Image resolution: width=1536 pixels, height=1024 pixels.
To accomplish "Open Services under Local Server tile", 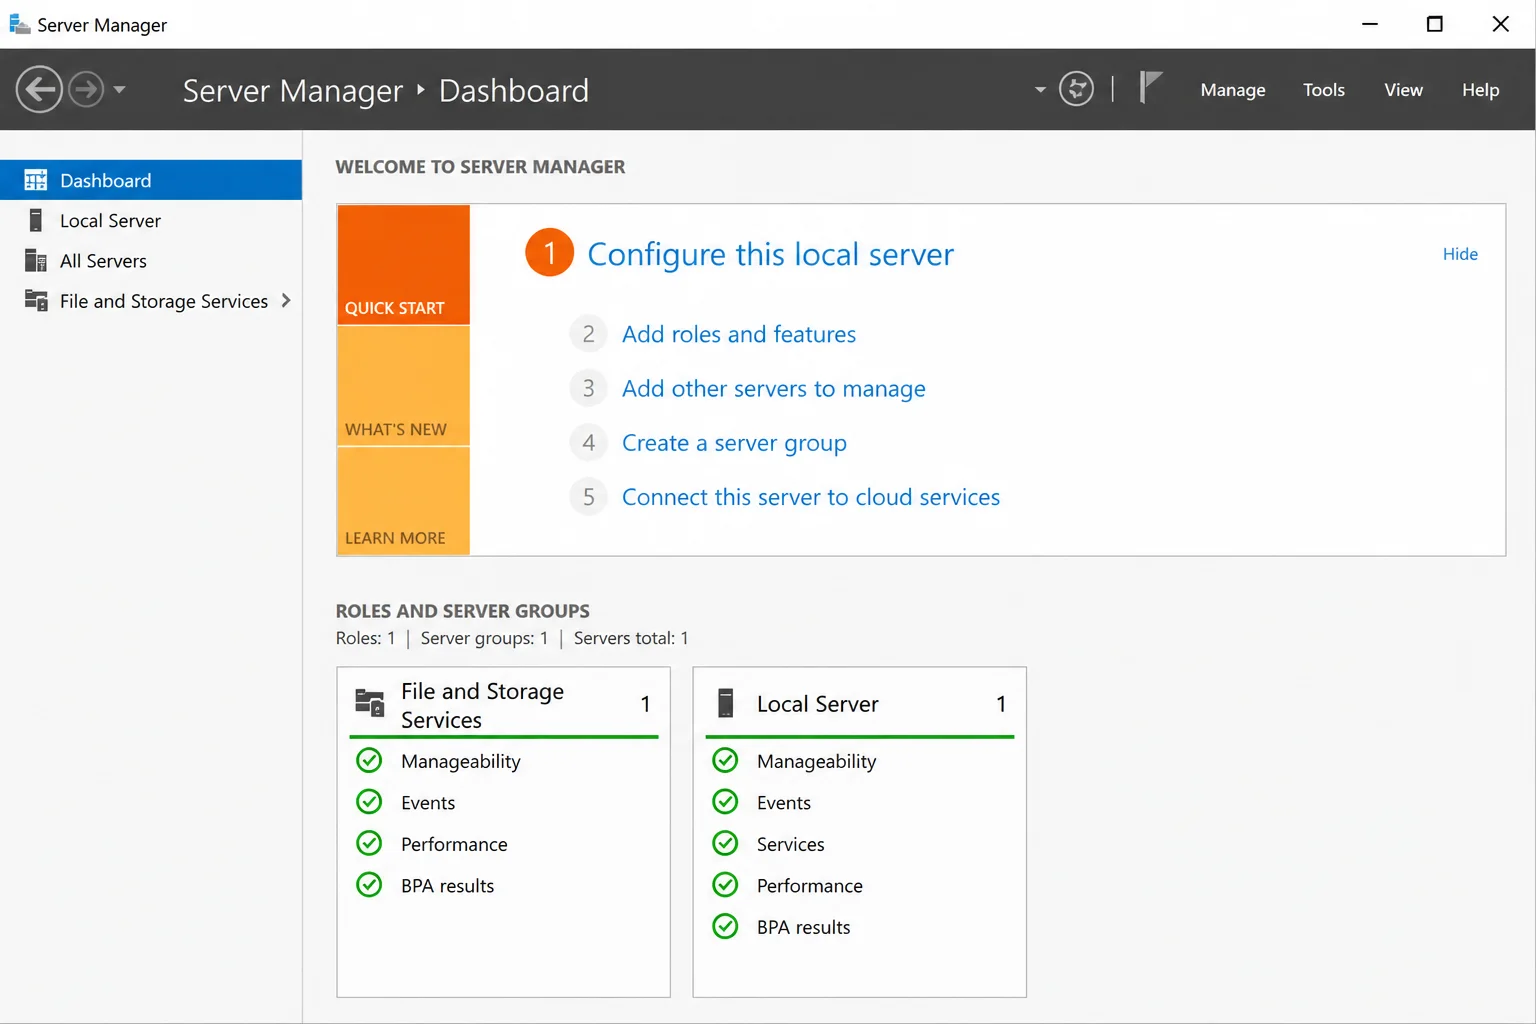I will 790,844.
